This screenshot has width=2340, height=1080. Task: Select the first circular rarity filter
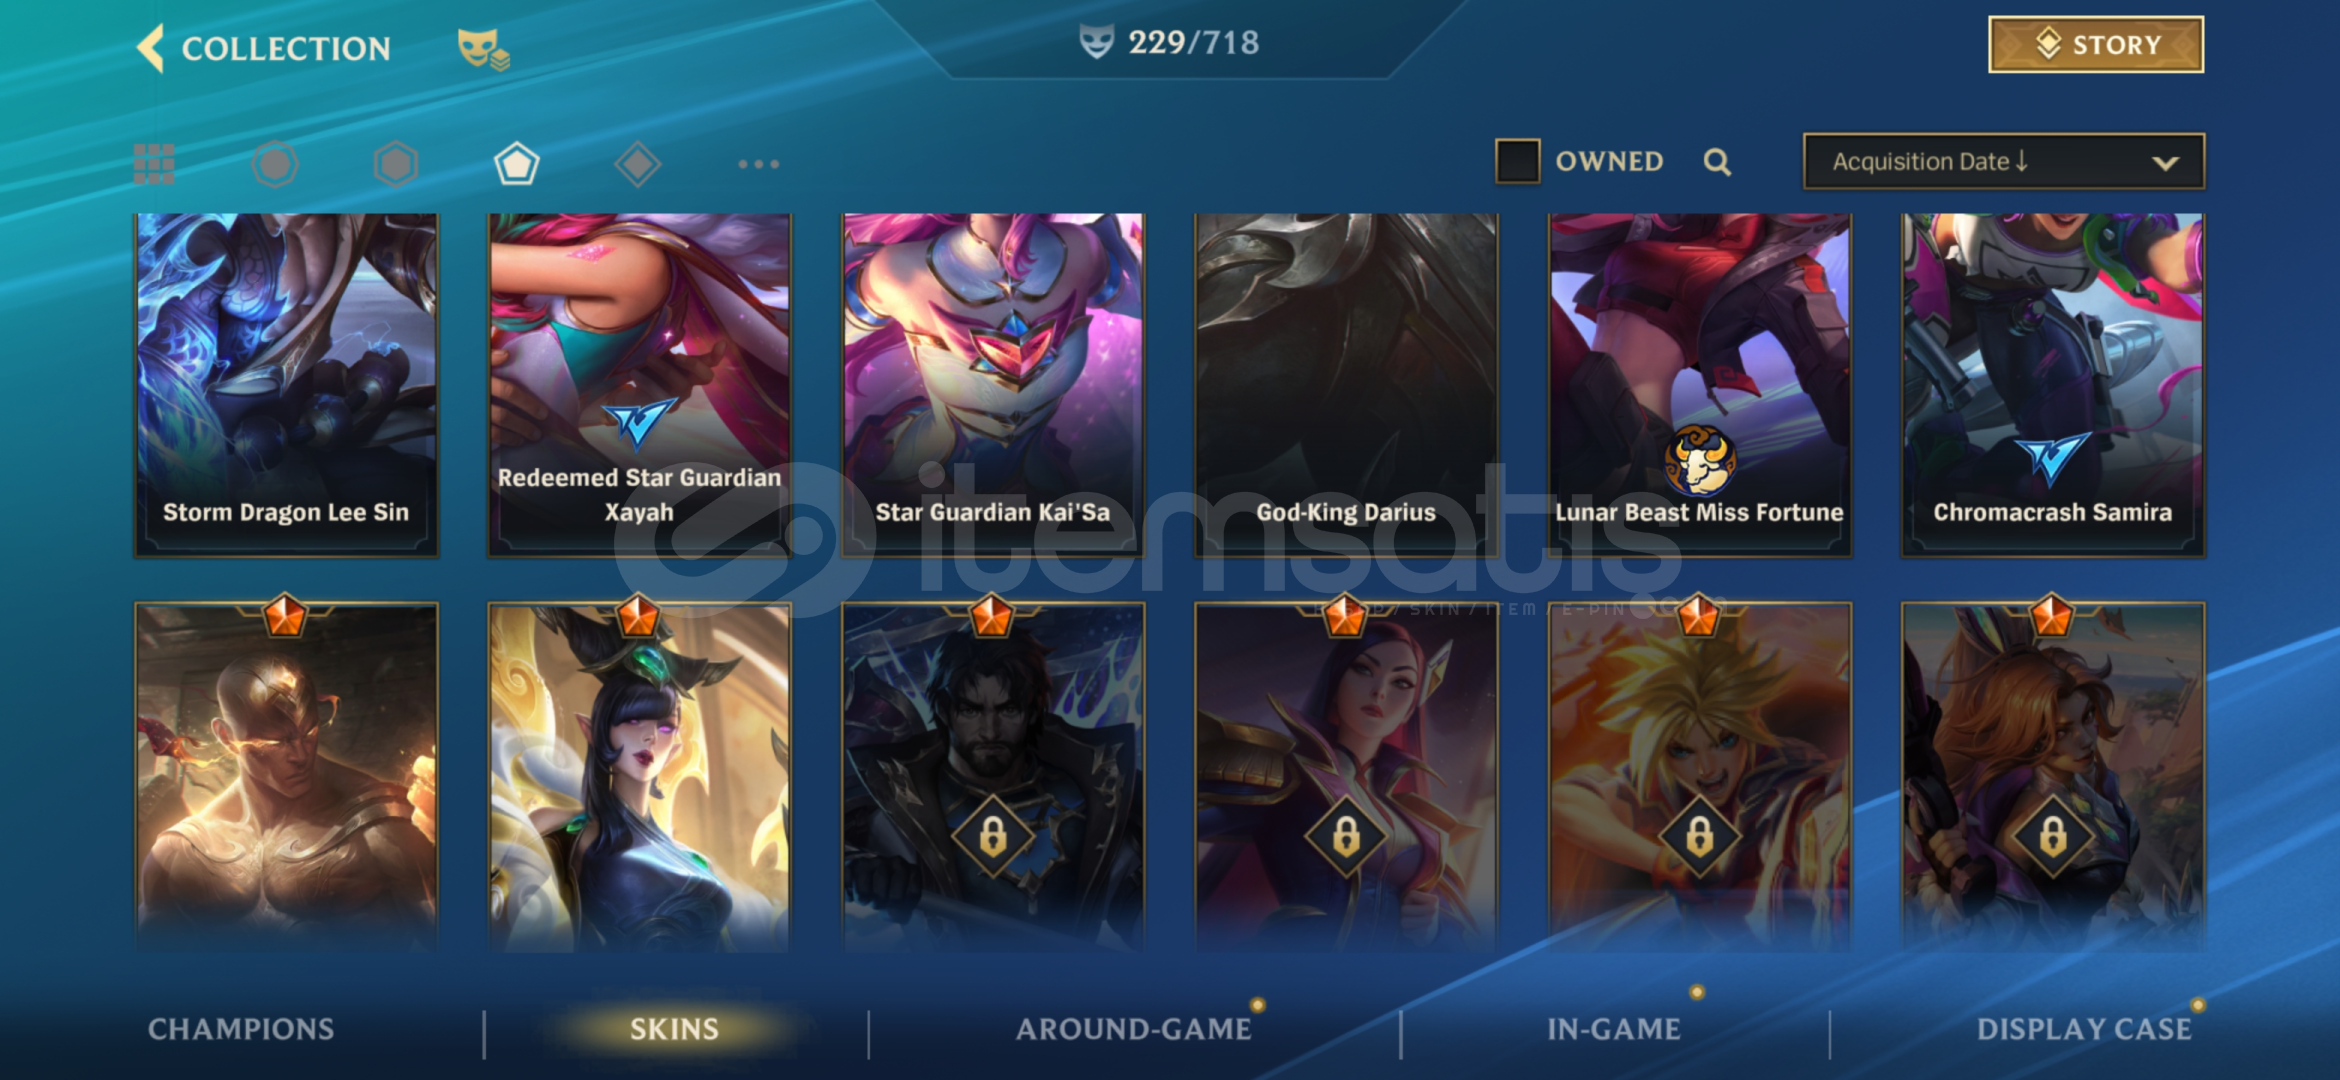pyautogui.click(x=275, y=164)
